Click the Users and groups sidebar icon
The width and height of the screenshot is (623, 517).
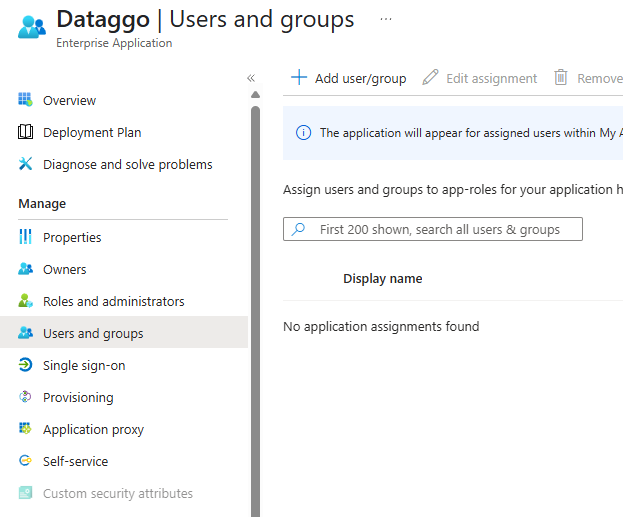(x=25, y=332)
